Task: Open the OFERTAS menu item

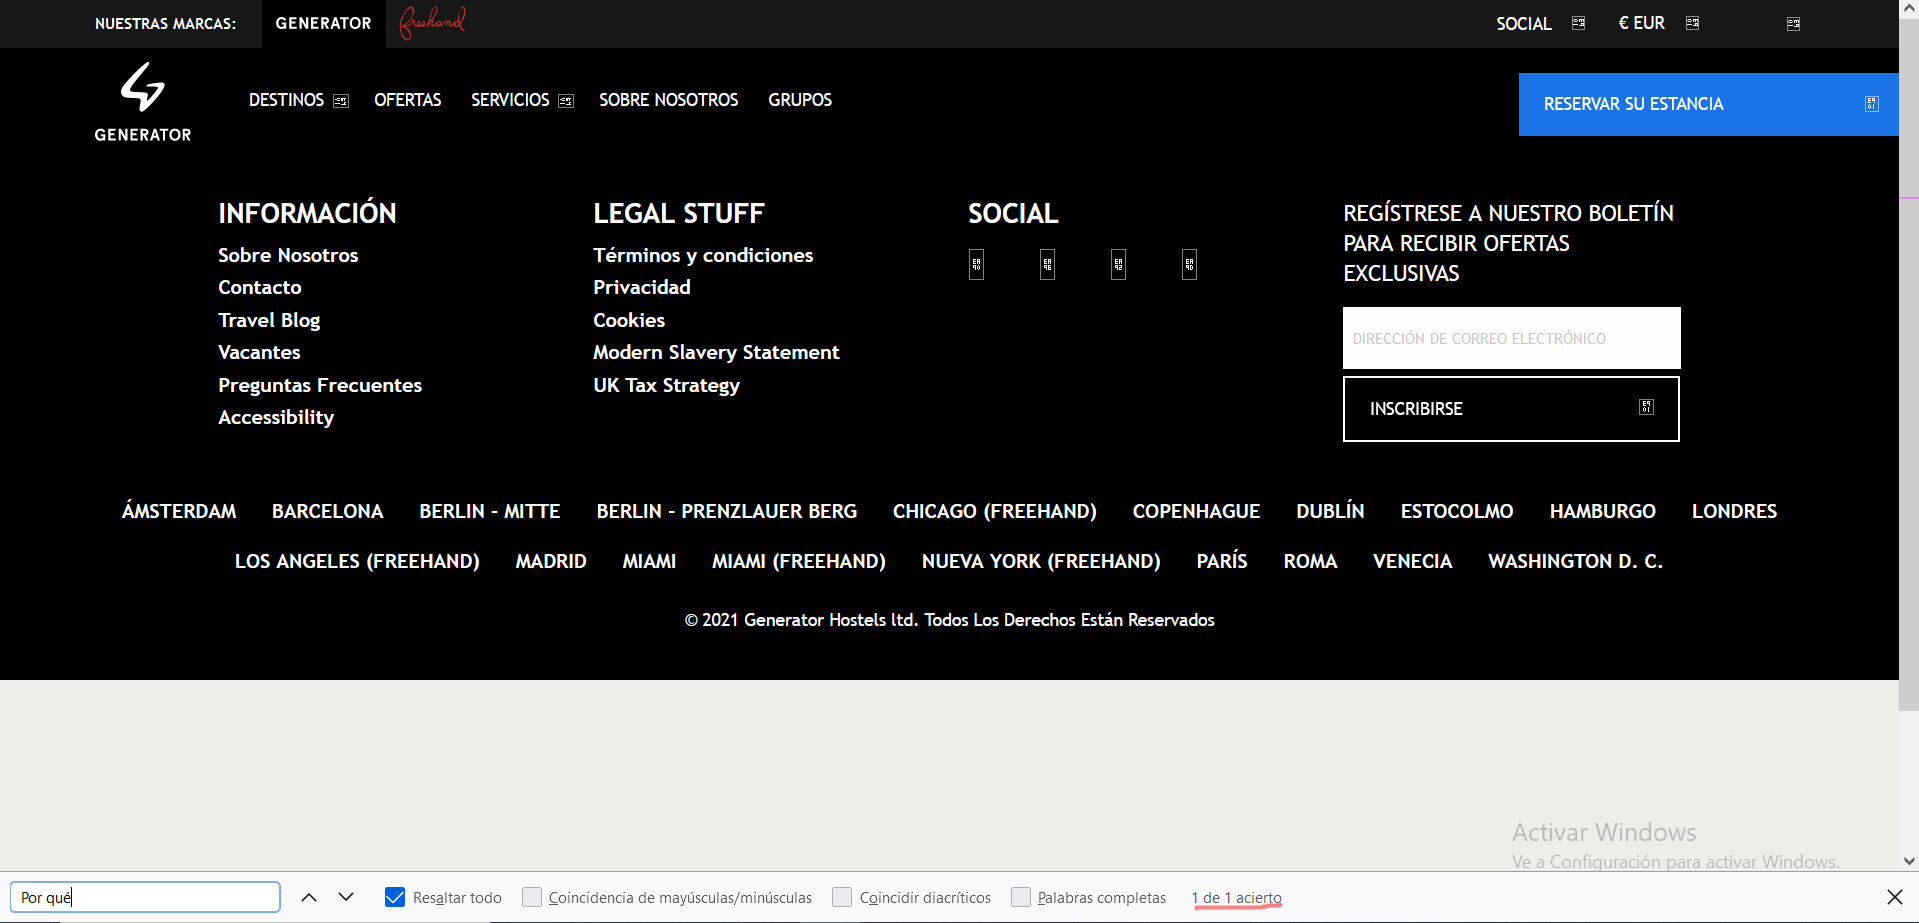Action: point(407,100)
